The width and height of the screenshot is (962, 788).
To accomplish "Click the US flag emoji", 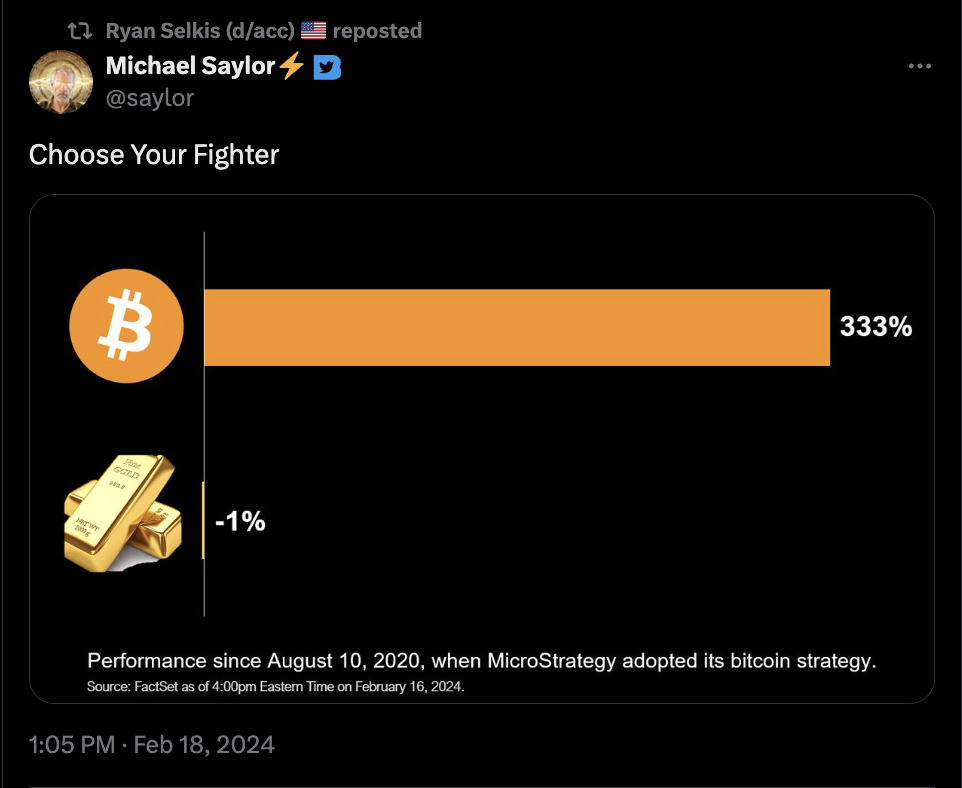I will pos(313,31).
